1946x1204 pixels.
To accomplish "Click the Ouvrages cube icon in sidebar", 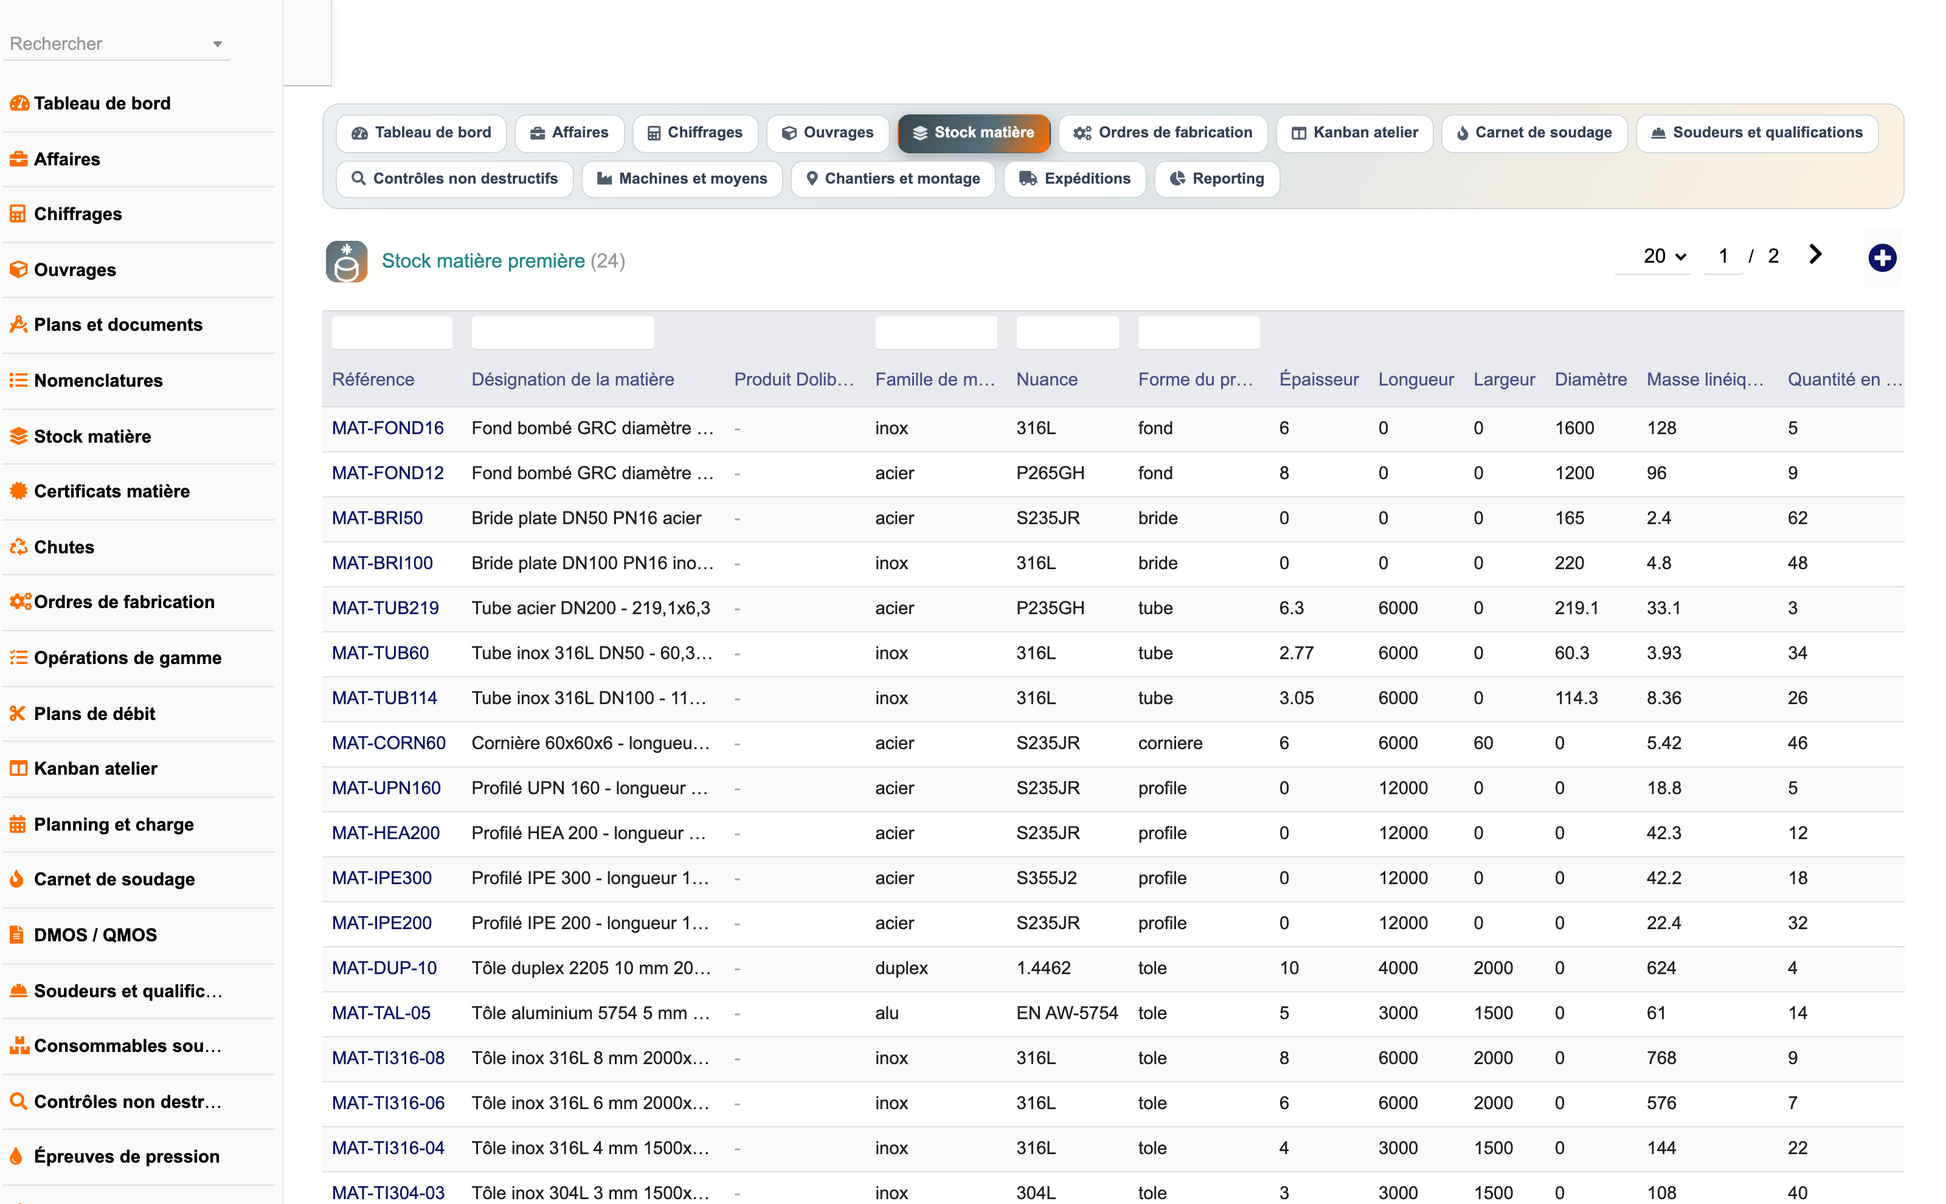I will (18, 270).
